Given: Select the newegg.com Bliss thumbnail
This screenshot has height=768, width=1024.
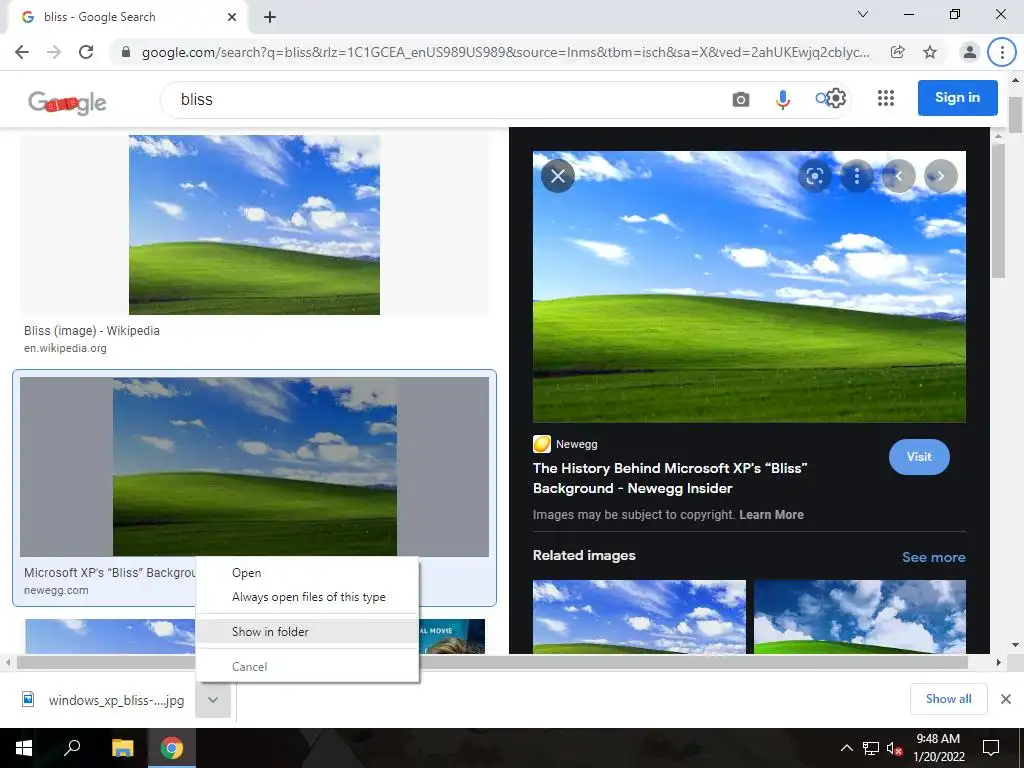Looking at the screenshot, I should point(255,466).
